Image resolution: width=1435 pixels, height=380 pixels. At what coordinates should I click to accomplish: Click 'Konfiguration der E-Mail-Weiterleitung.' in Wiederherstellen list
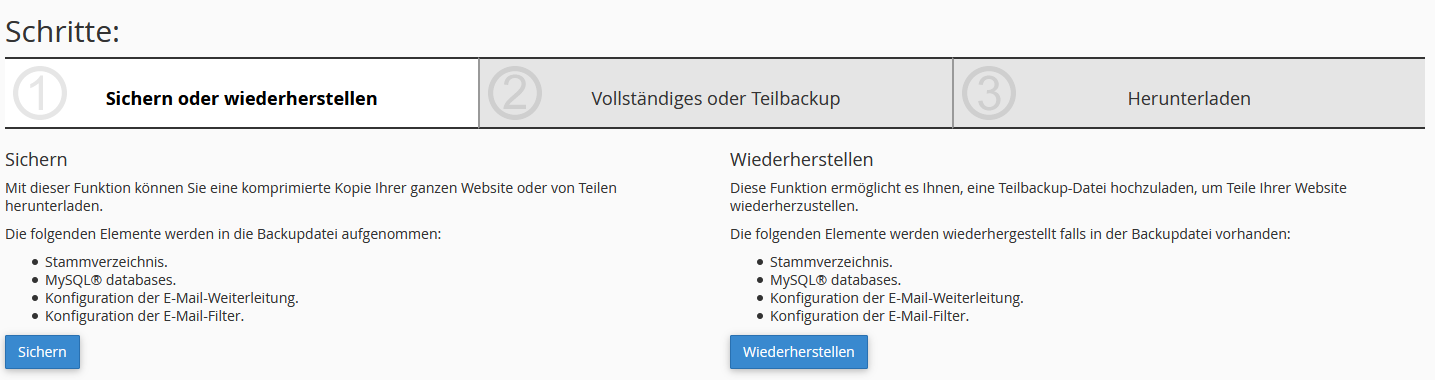(x=897, y=298)
